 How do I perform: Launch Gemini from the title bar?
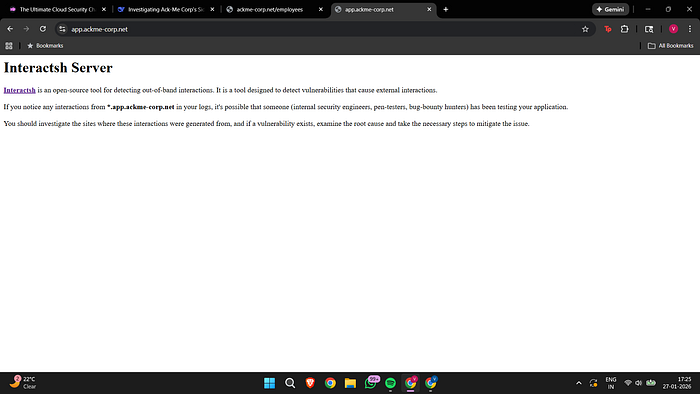610,9
